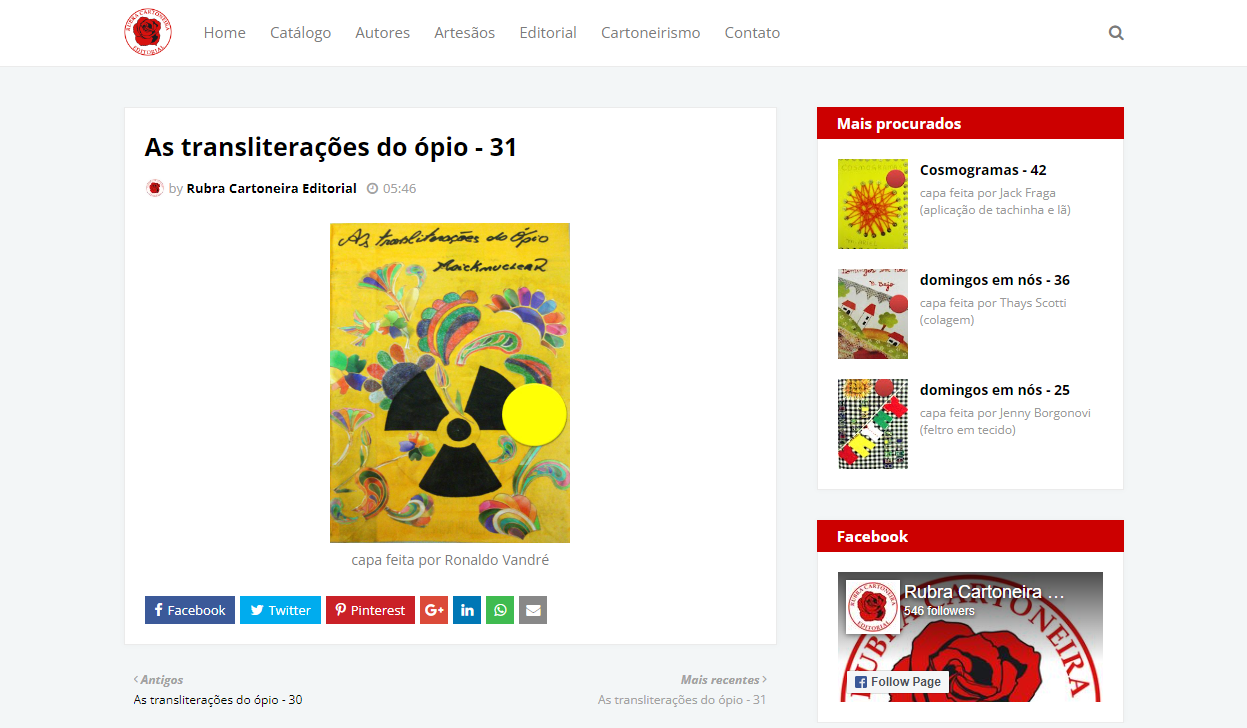Image resolution: width=1247 pixels, height=728 pixels.
Task: Share post via WhatsApp icon
Action: [500, 610]
